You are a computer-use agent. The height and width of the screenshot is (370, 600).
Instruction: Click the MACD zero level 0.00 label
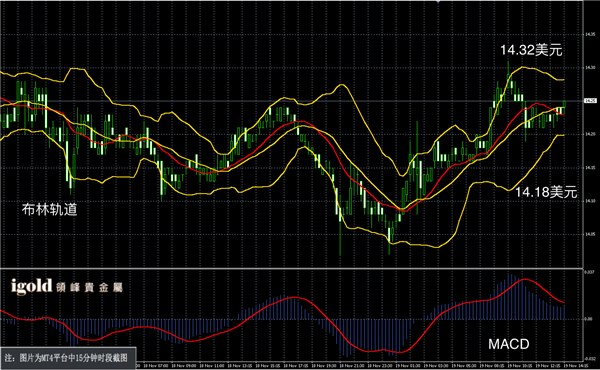(589, 319)
